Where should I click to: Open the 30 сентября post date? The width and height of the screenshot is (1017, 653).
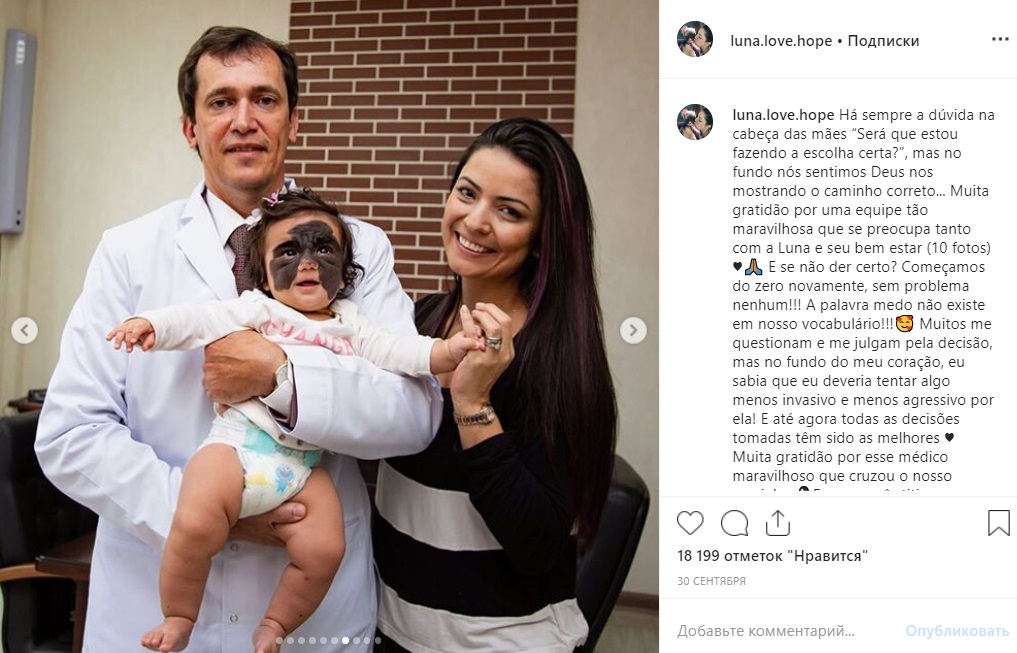pyautogui.click(x=712, y=581)
